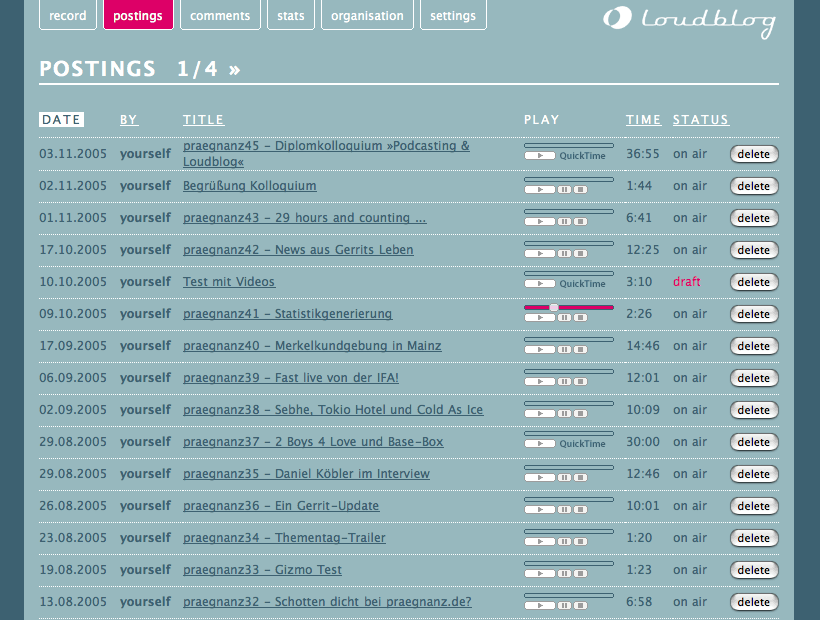
Task: Open praegnanz45 – Diplomkolloquium posting title
Action: pos(326,154)
